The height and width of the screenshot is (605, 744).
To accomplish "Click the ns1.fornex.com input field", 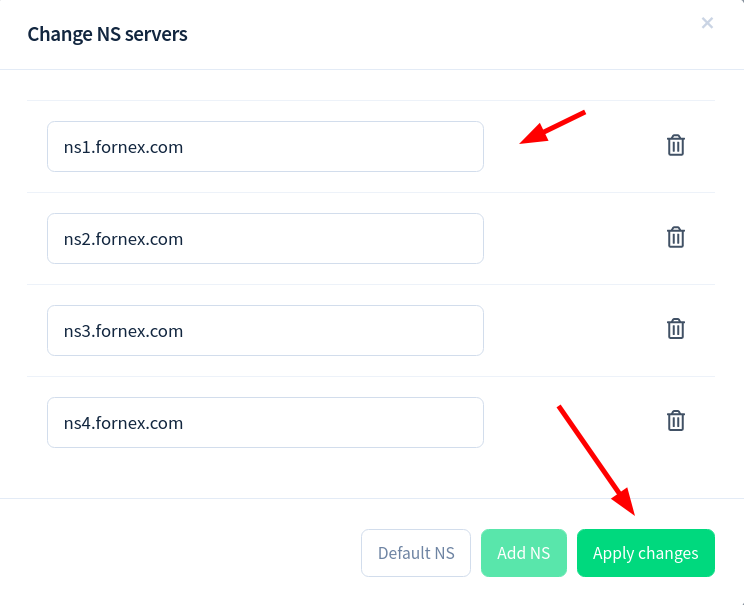I will click(265, 147).
